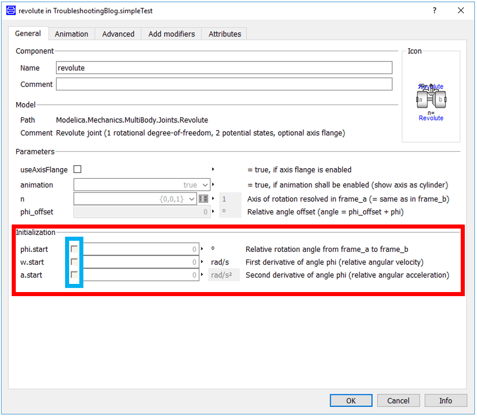Open the context arrow beside a.start field

(202, 275)
